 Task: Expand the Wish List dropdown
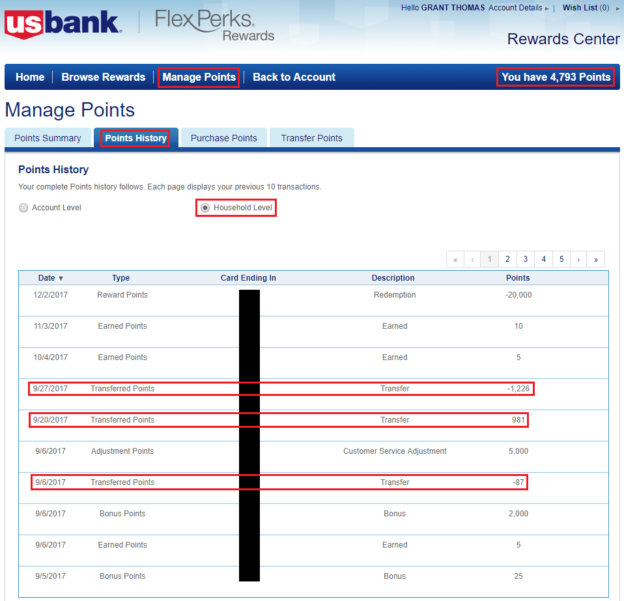pos(588,8)
